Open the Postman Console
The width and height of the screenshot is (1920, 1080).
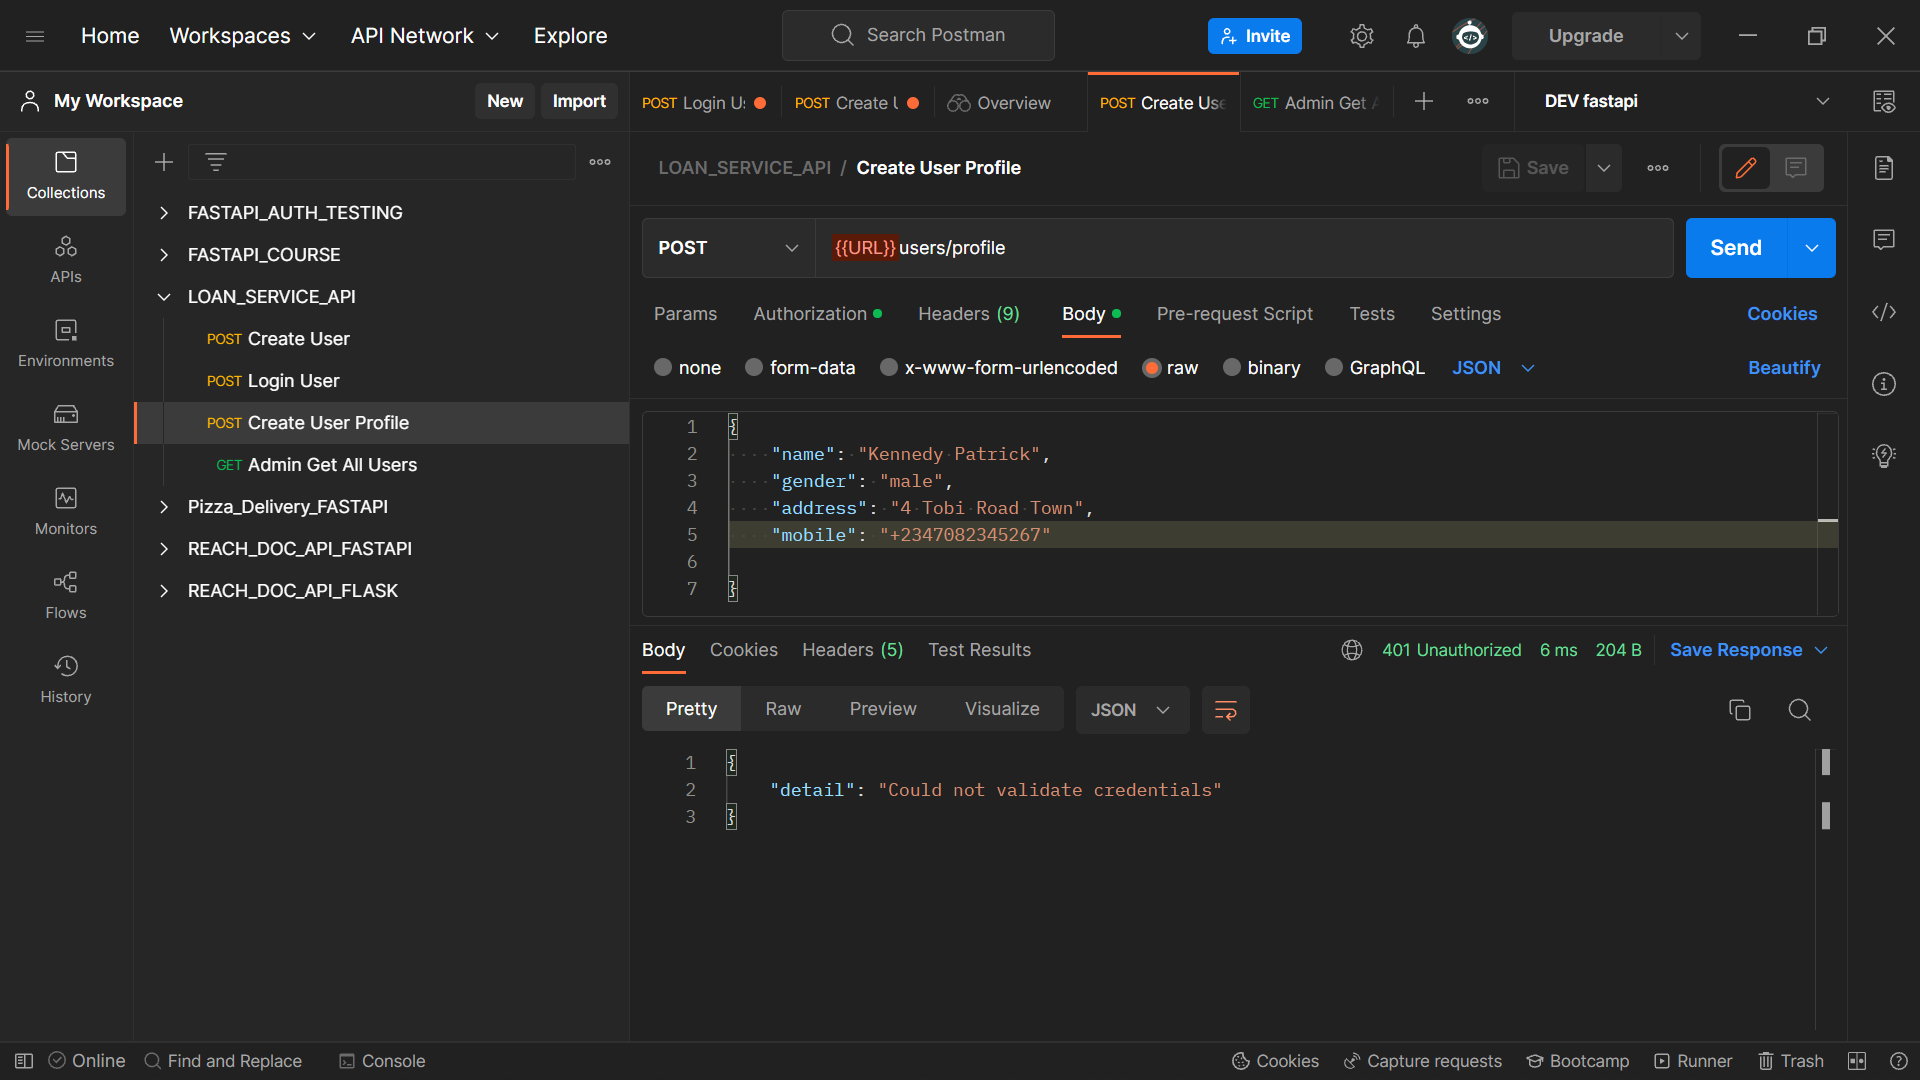tap(381, 1061)
